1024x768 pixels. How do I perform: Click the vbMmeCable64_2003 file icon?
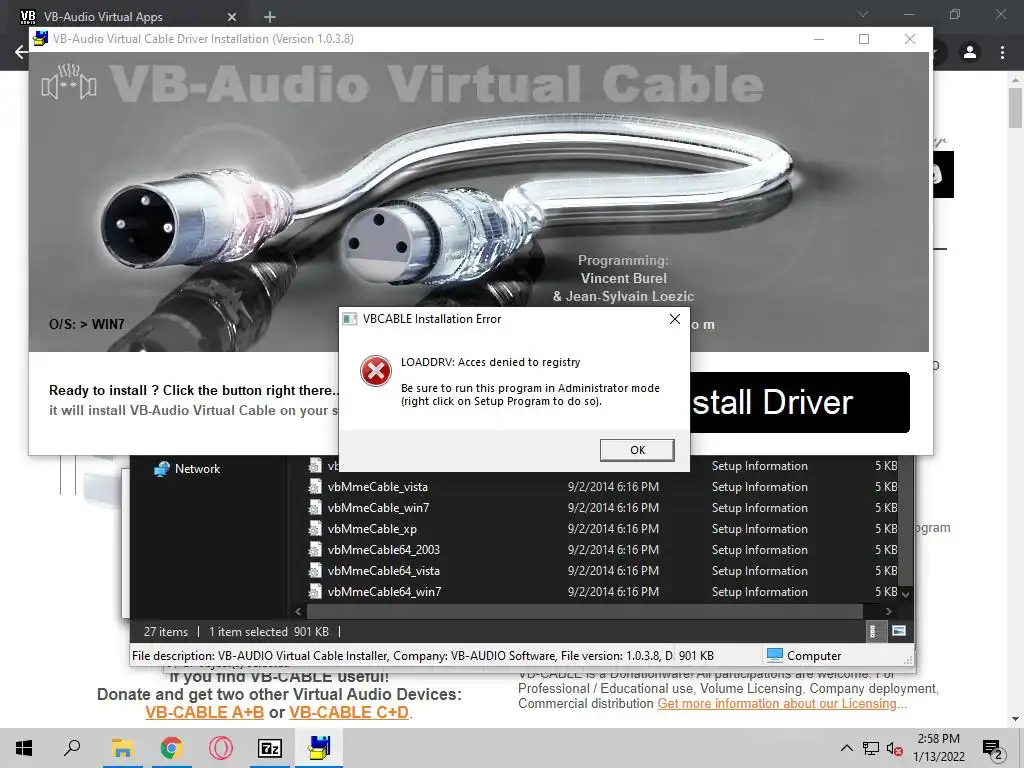click(315, 549)
